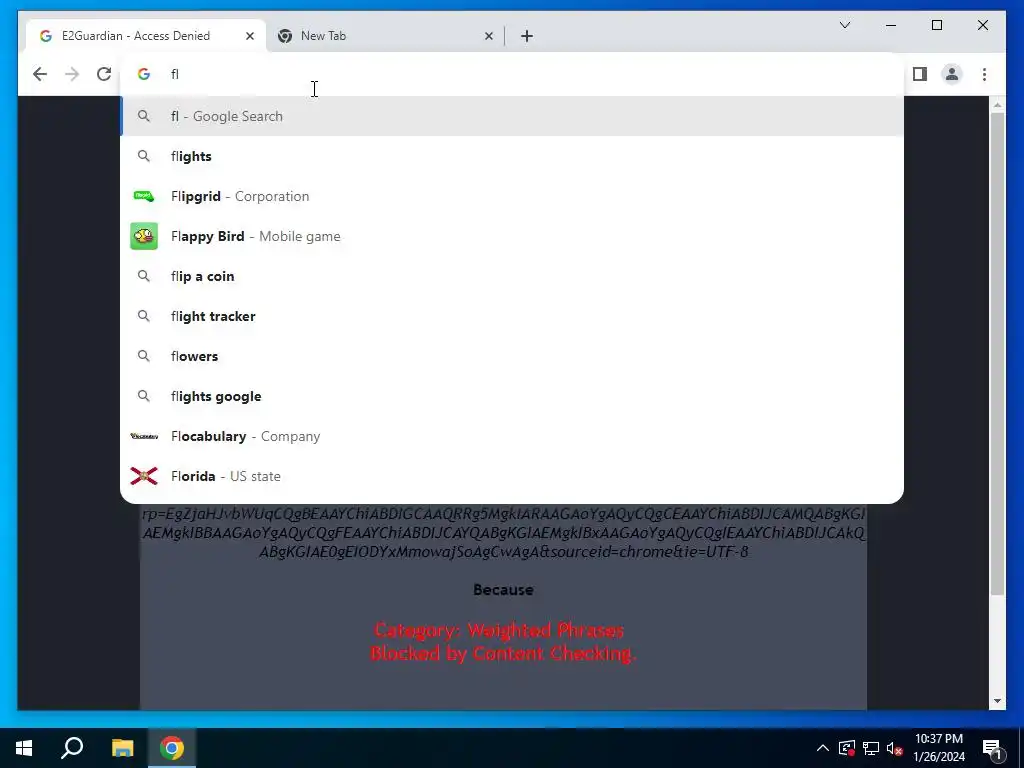Click the page's vertical scrollbar thumb
Viewport: 1024px width, 768px height.
point(997,353)
